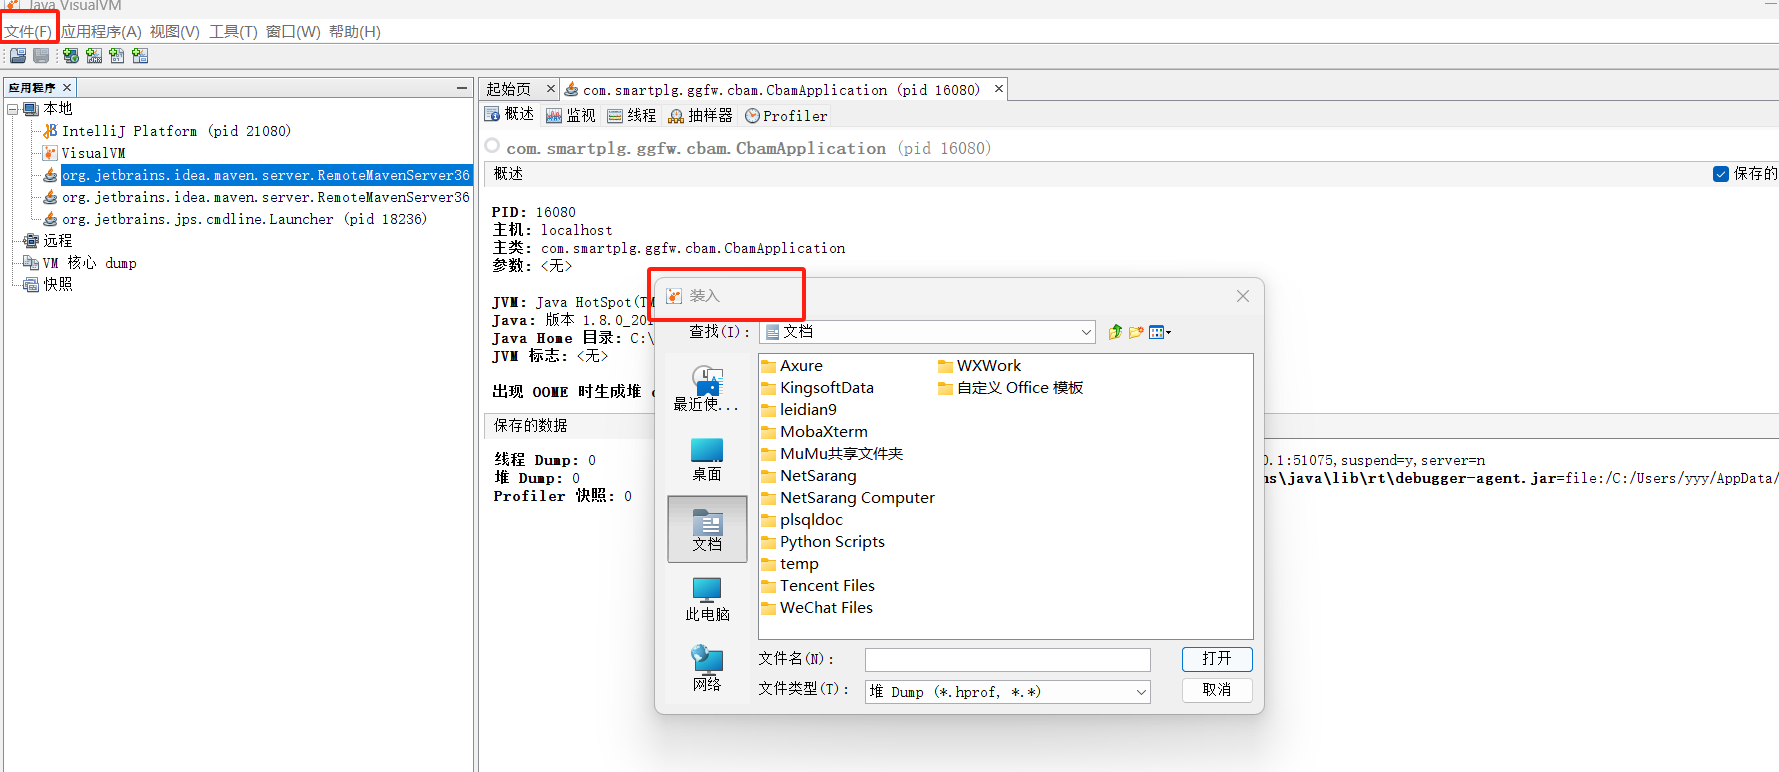This screenshot has width=1779, height=772.
Task: Click the Axure folder icon
Action: 769,366
